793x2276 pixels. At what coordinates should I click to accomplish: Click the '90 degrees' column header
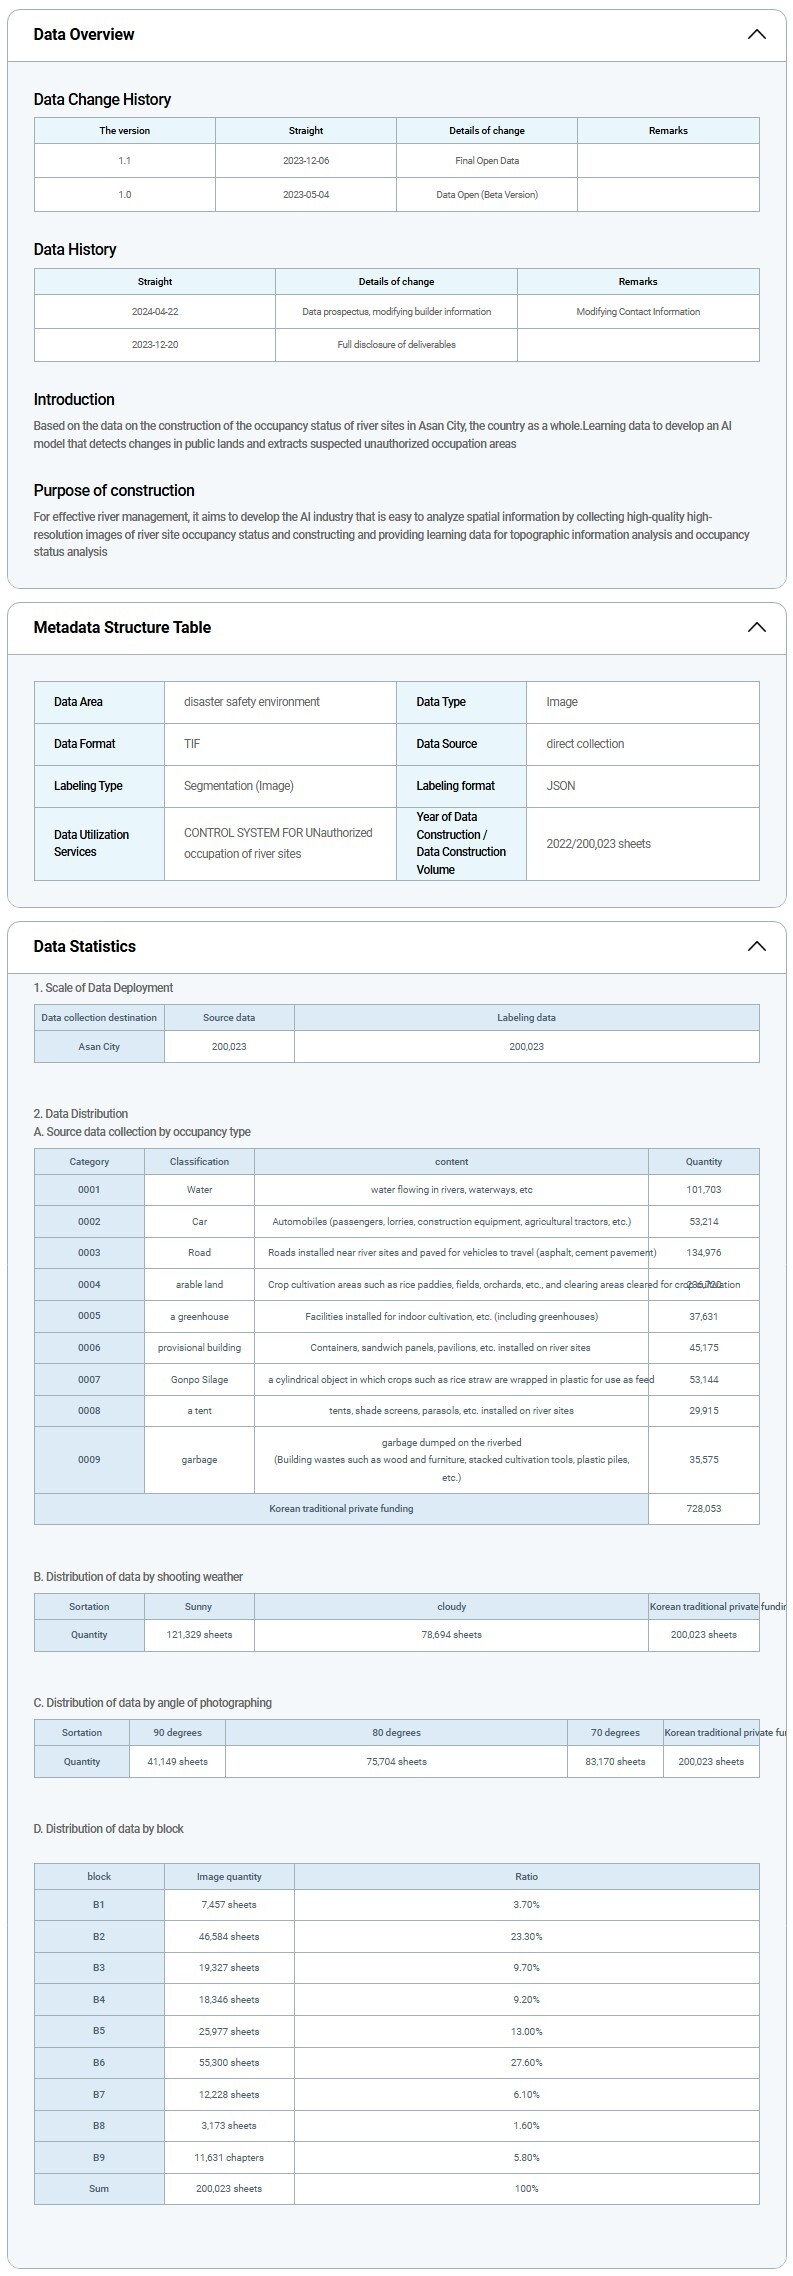coord(177,1733)
